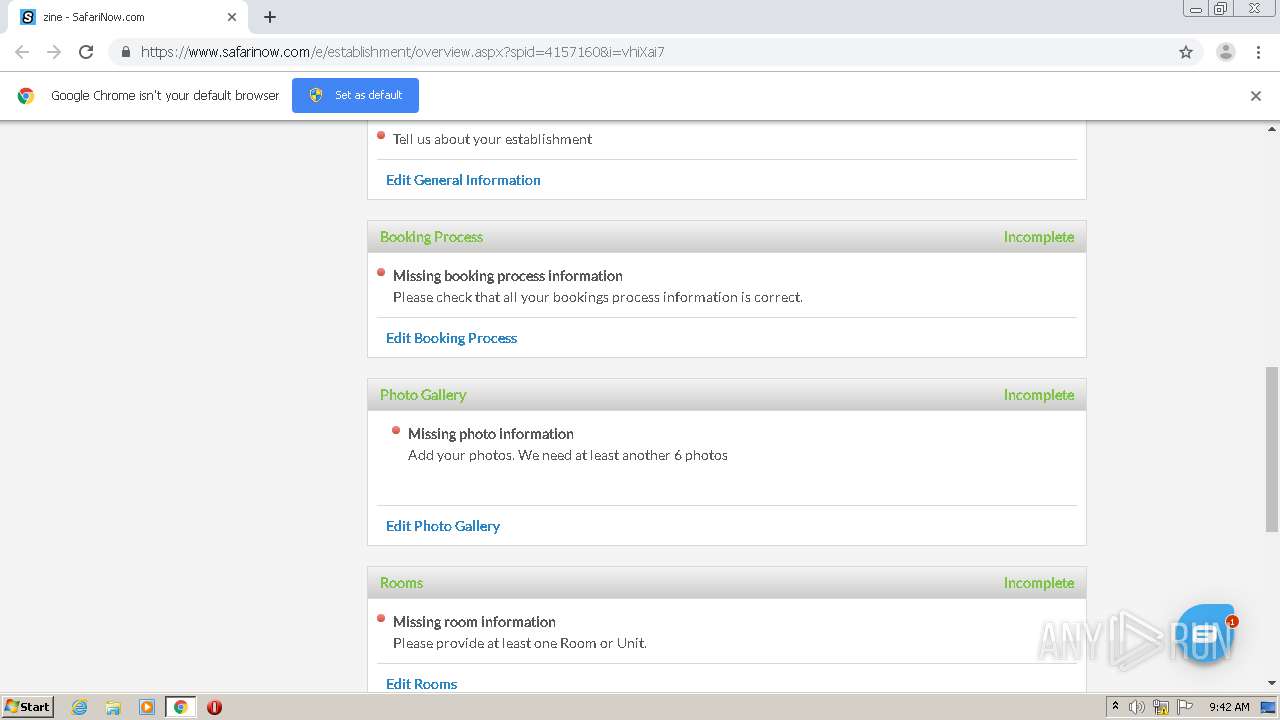Click the page vertical scrollbar thumb

point(1272,448)
